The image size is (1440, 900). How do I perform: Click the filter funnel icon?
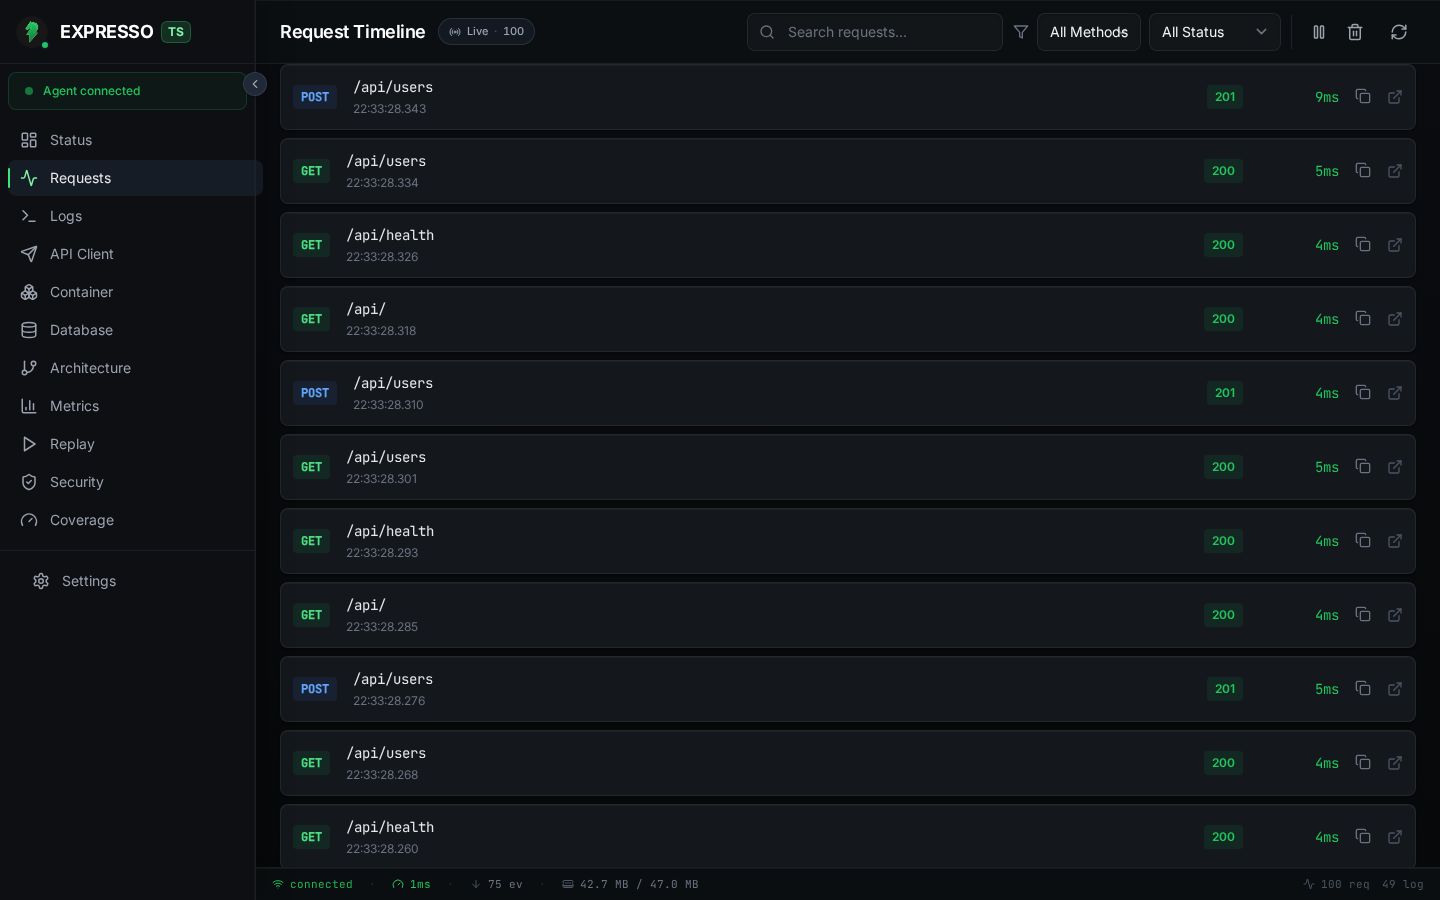point(1021,32)
